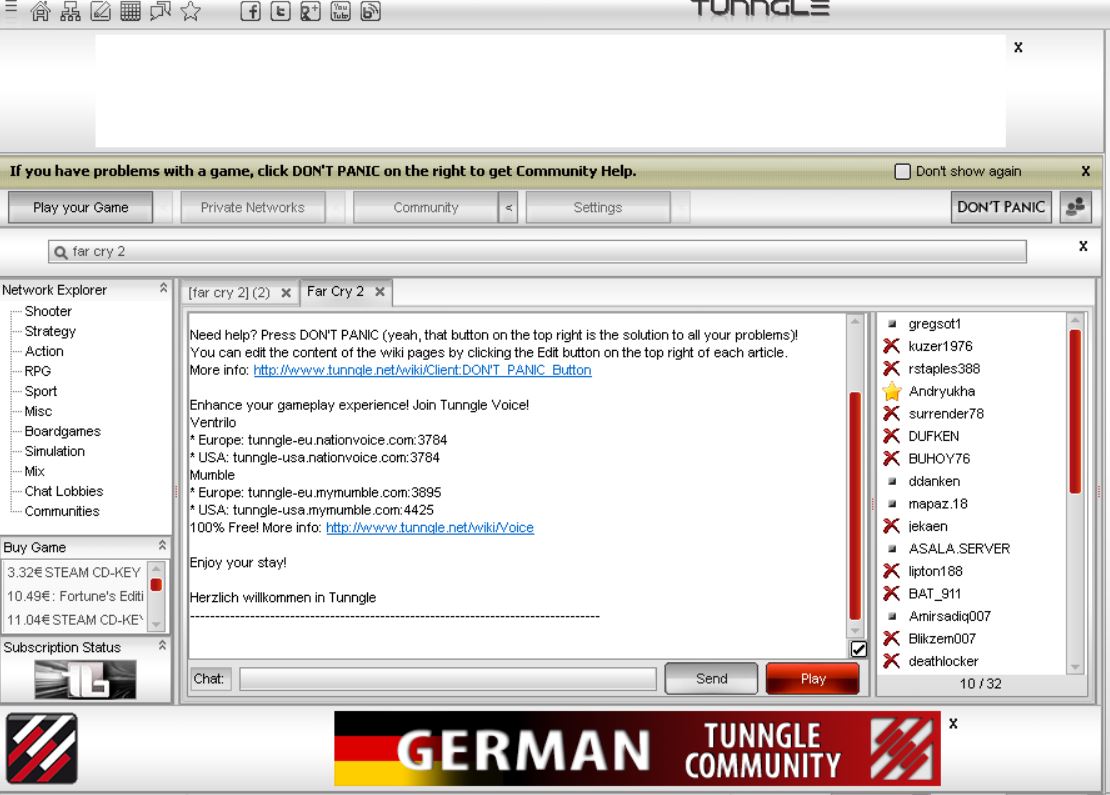Click the Buy Game list scrollbar thumb

coord(156,585)
